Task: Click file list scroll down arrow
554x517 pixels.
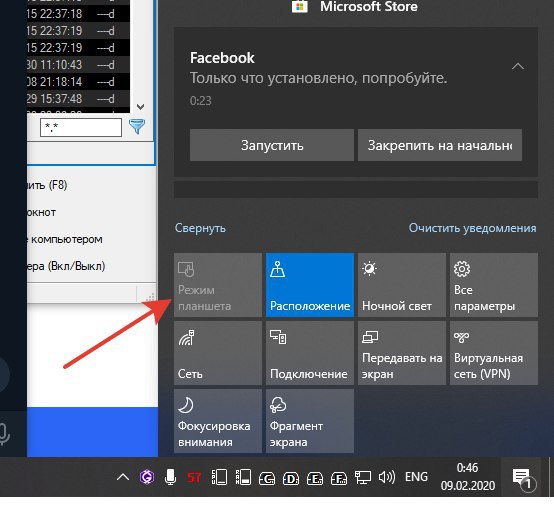Action: coord(140,106)
